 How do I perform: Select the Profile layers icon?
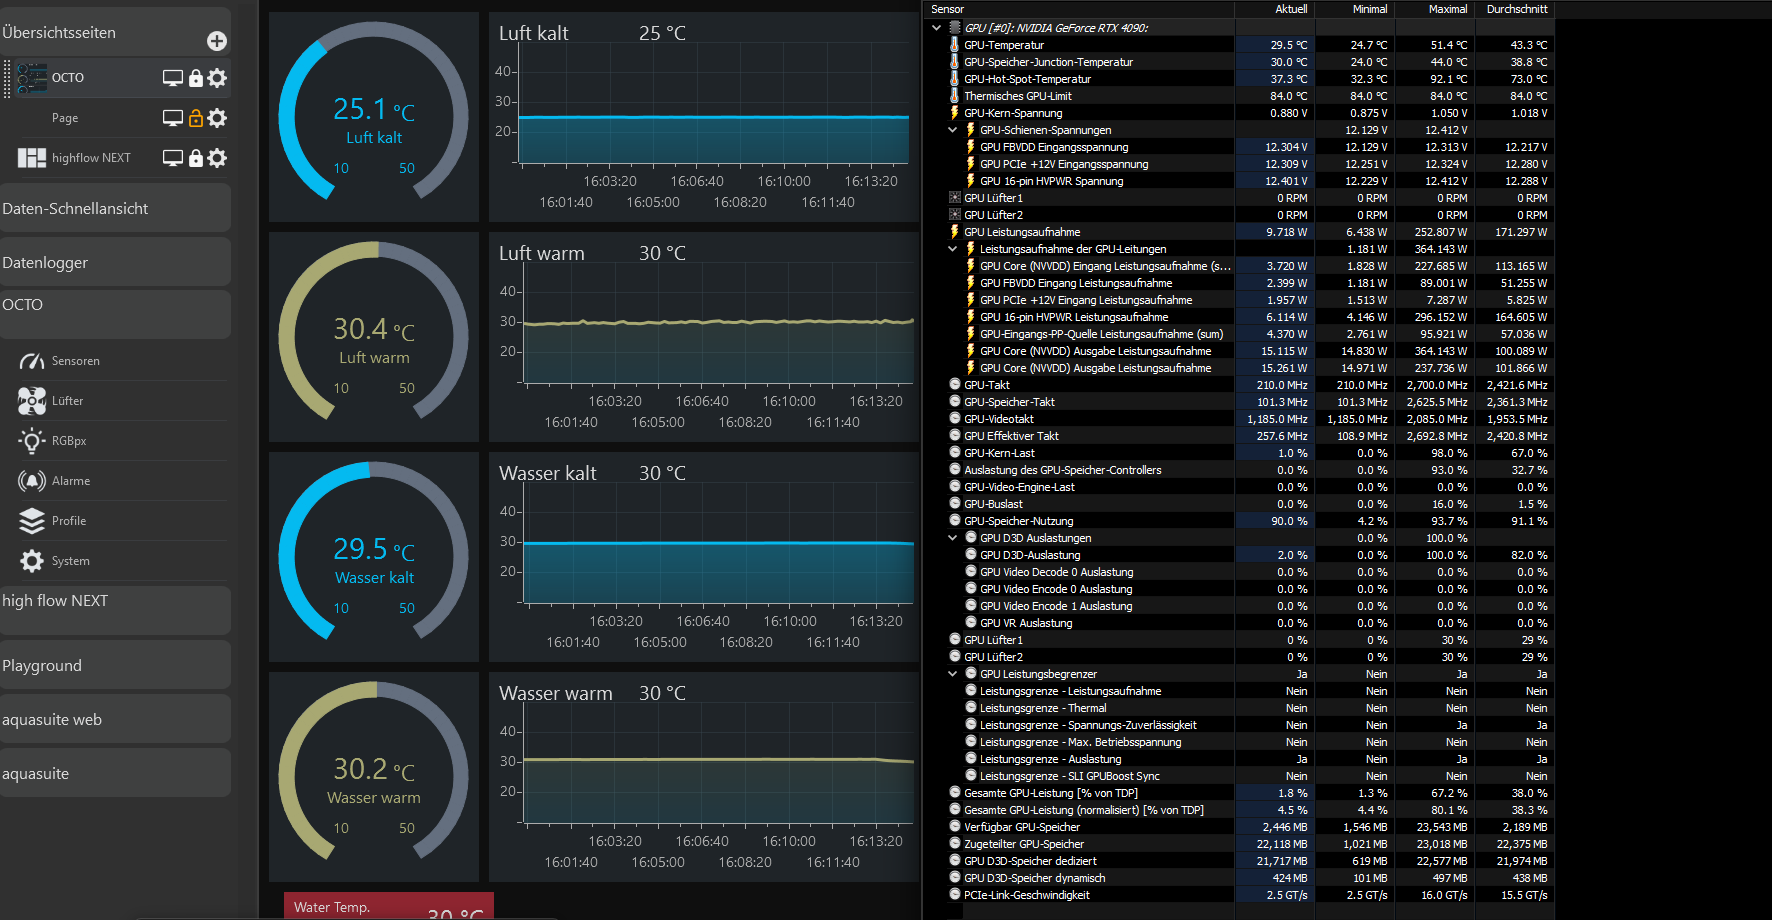[x=33, y=520]
